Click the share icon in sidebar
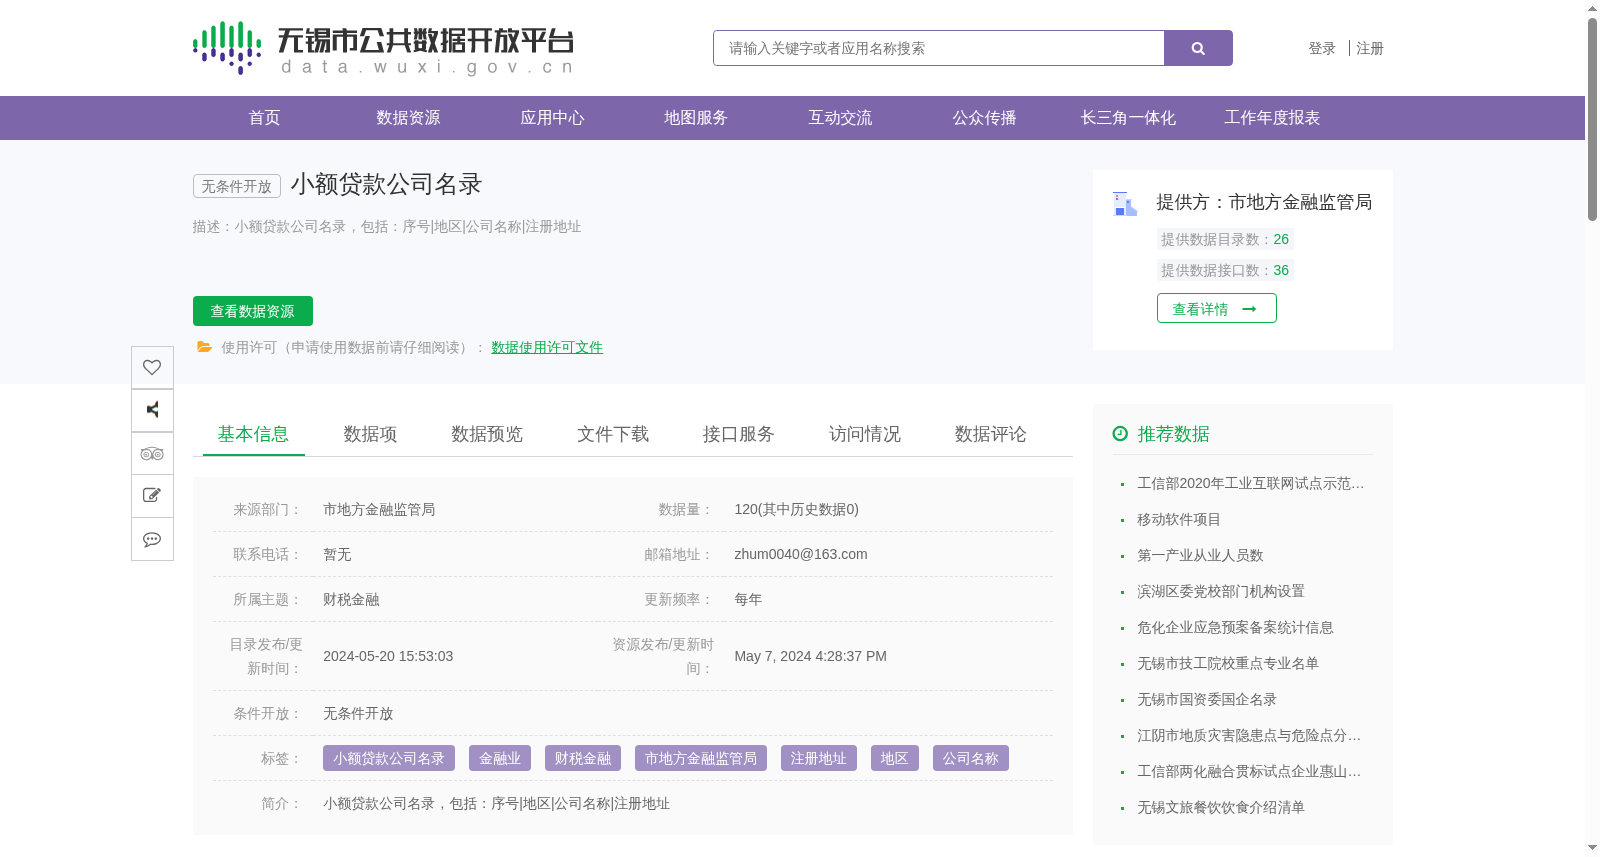This screenshot has width=1600, height=857. point(152,410)
